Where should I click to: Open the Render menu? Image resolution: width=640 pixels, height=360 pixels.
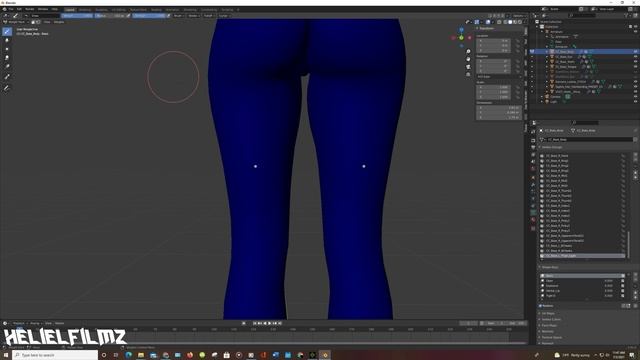tap(30, 9)
